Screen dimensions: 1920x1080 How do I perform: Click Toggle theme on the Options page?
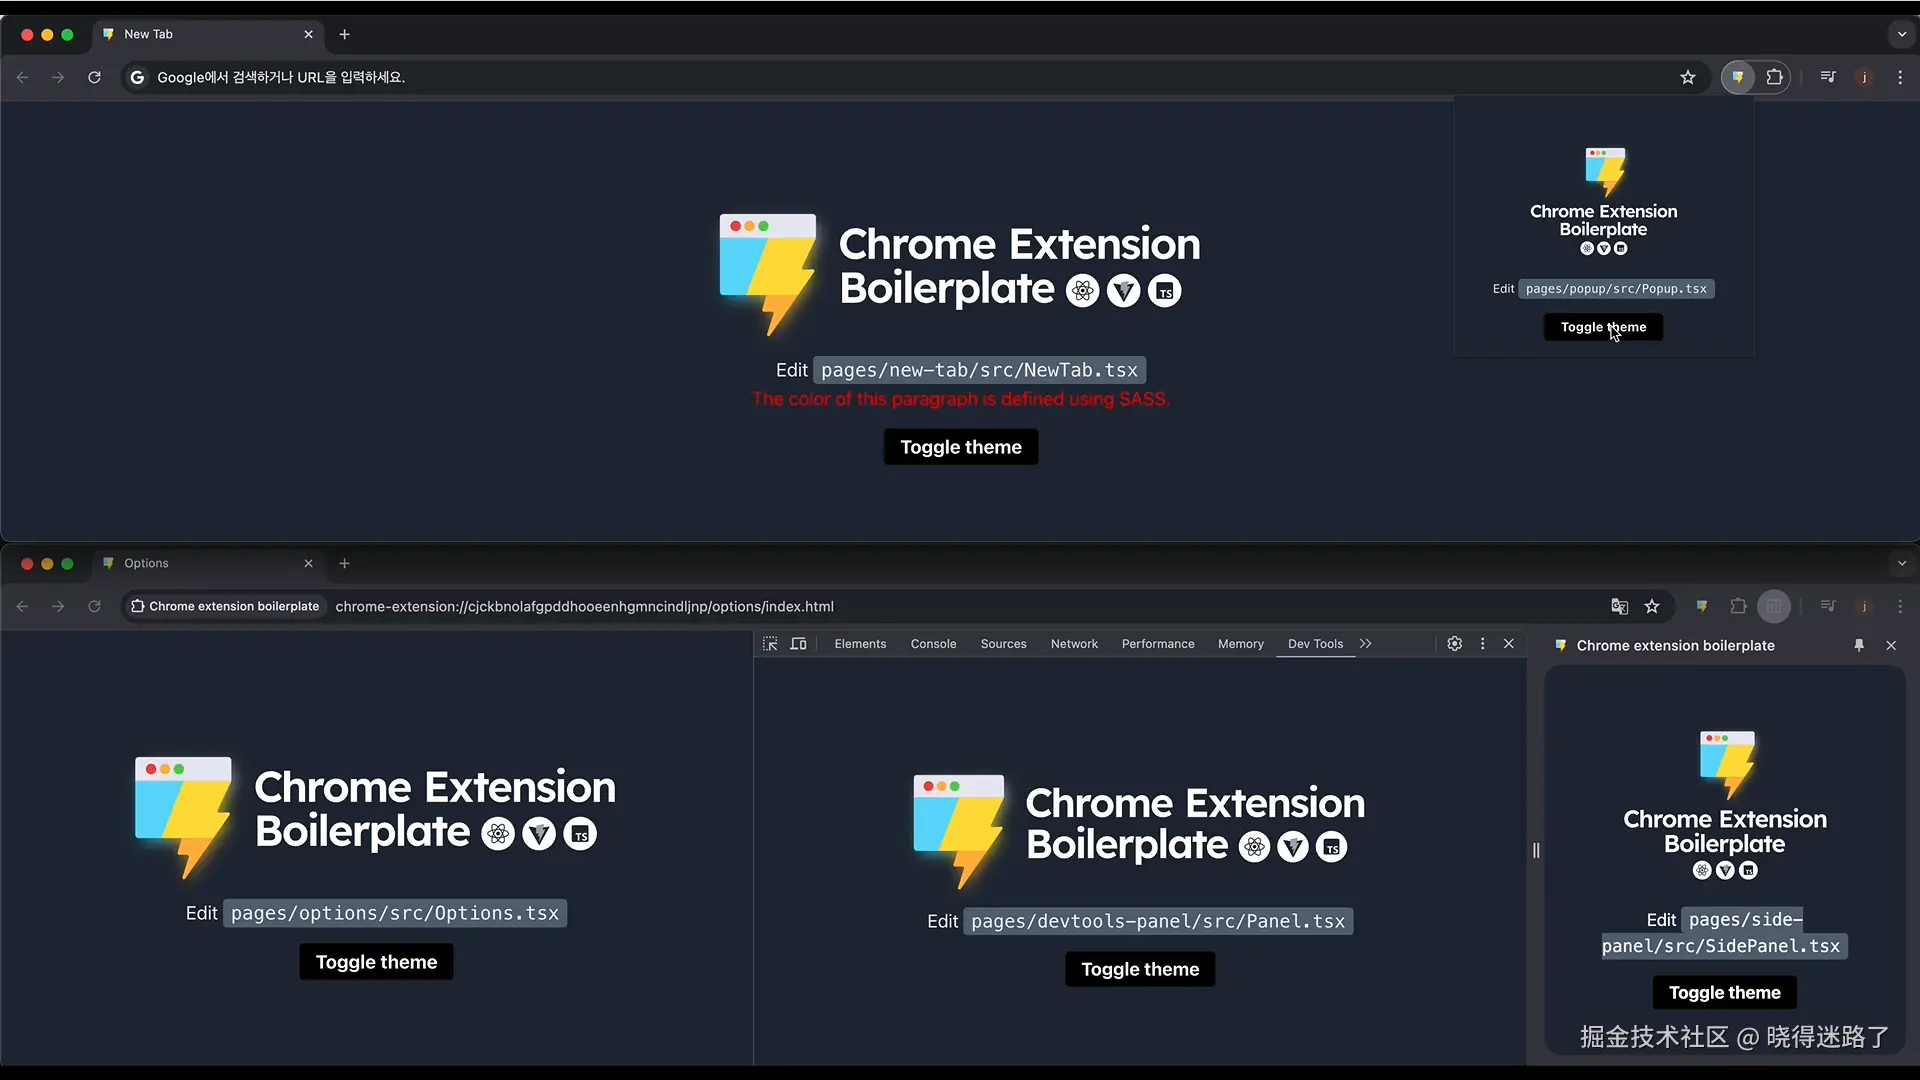click(376, 962)
